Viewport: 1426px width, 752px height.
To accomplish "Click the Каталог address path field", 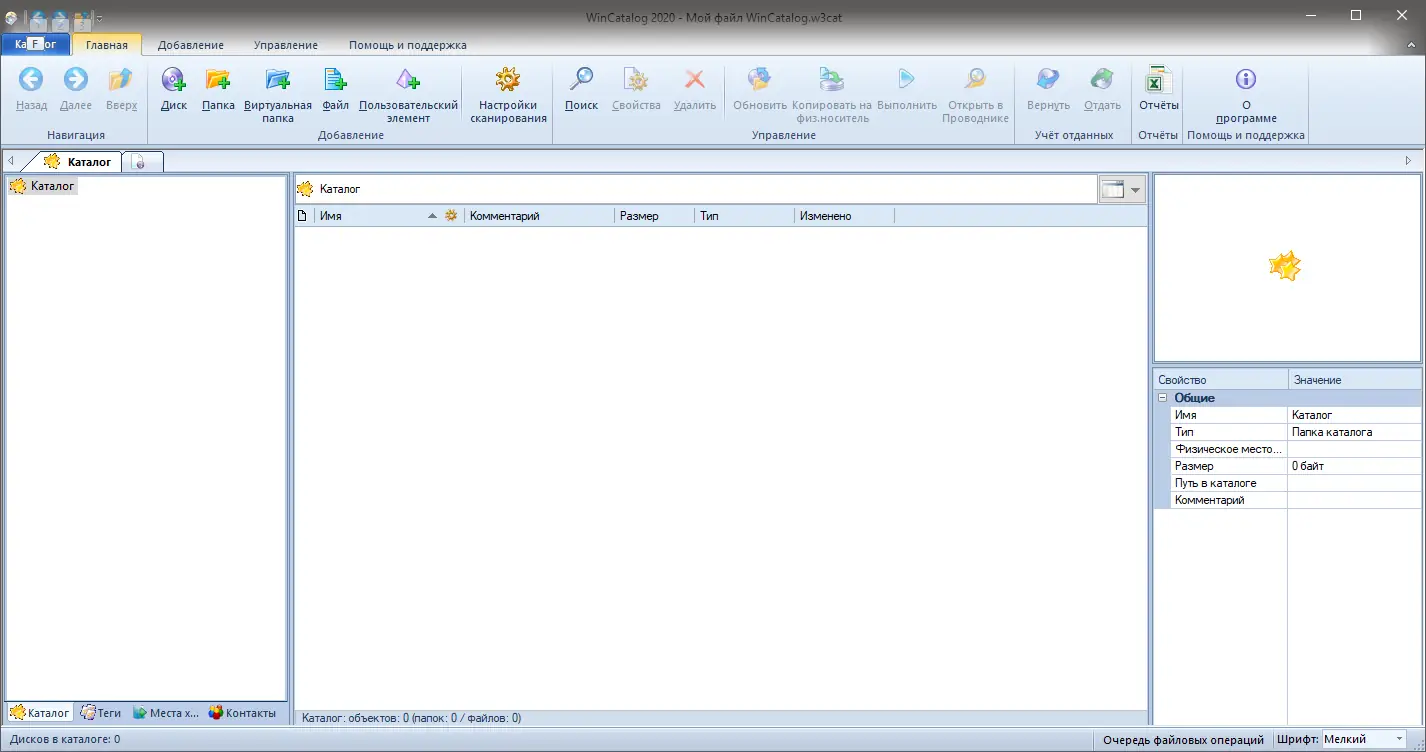I will [696, 189].
